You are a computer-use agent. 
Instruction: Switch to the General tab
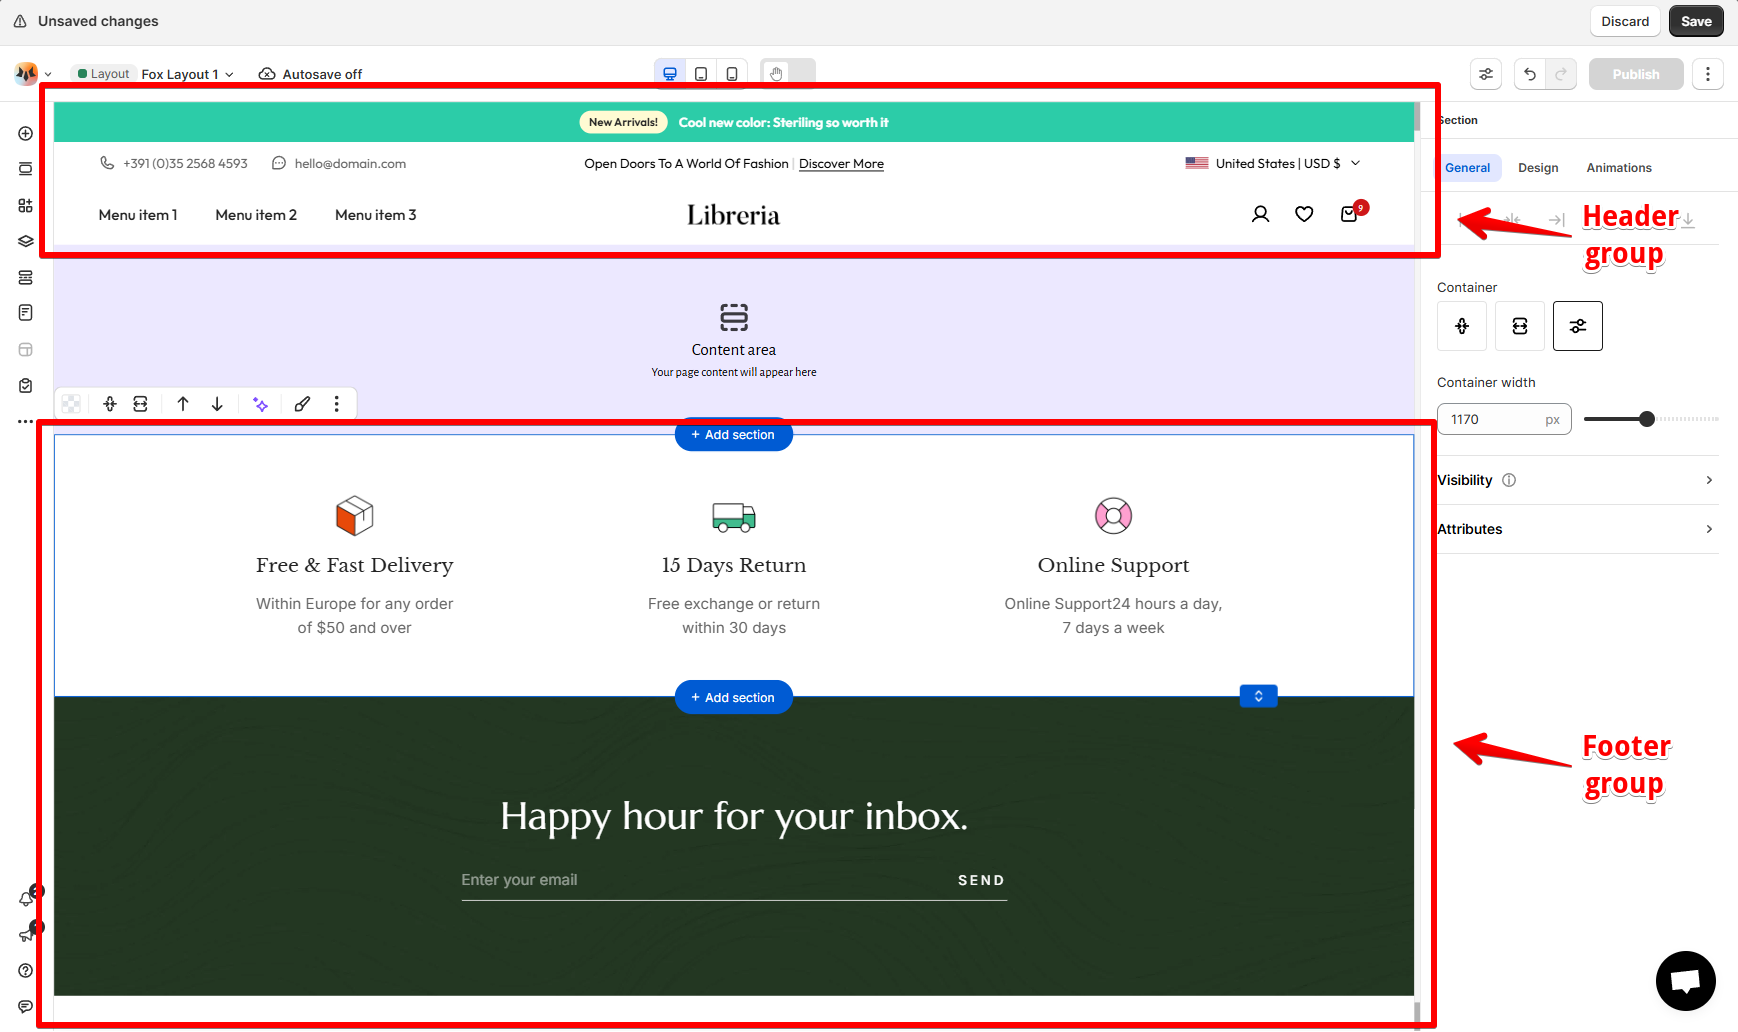pyautogui.click(x=1467, y=168)
